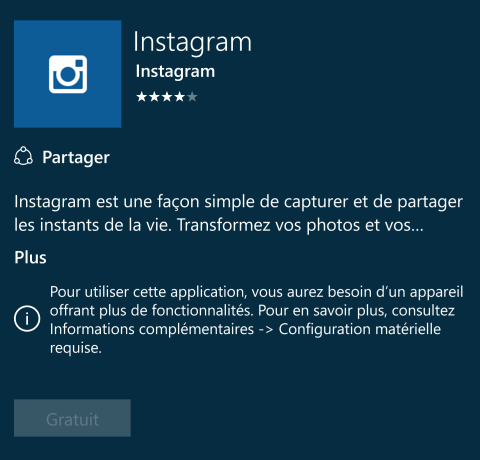This screenshot has height=460, width=480.
Task: Click the third rating star
Action: [x=167, y=97]
